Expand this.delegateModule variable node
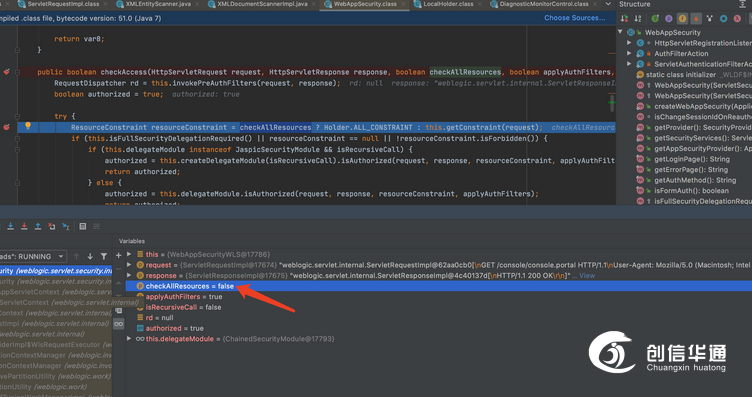Screen dimensions: 752x397 coord(129,339)
